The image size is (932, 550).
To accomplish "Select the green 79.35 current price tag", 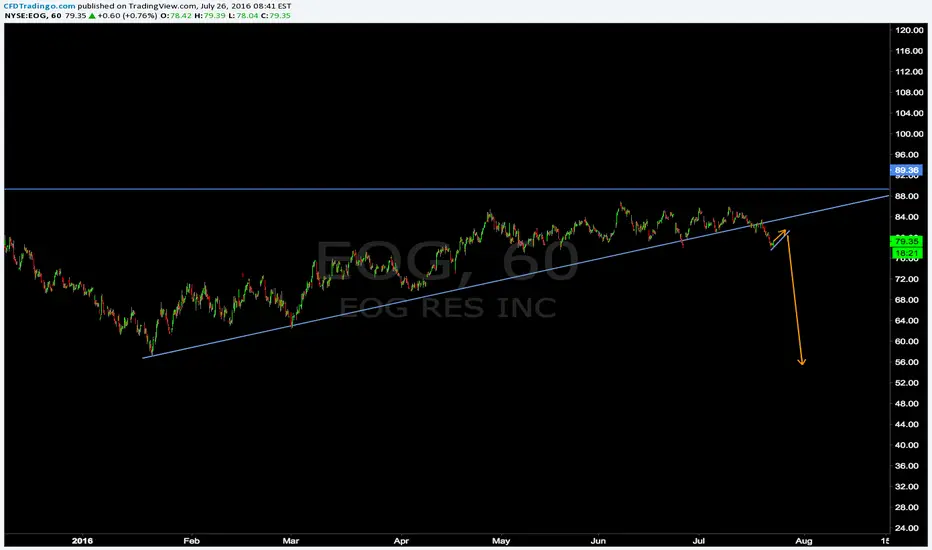I will tap(906, 241).
